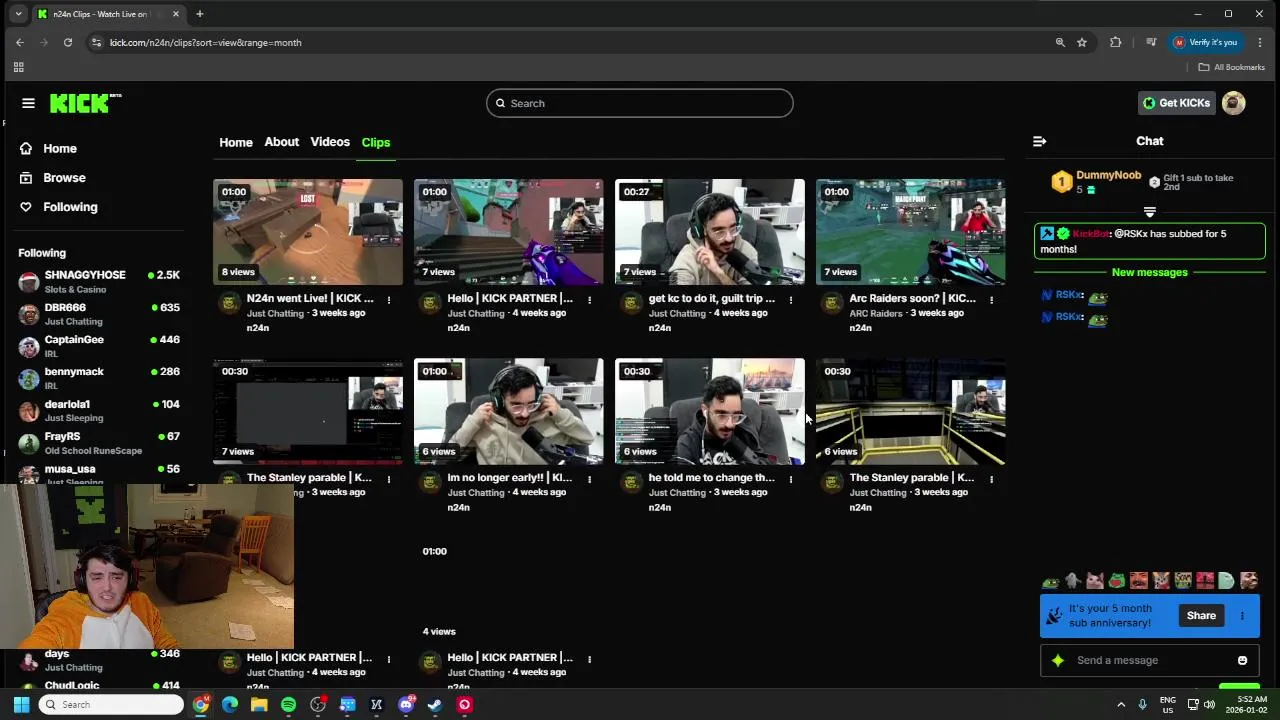Image resolution: width=1280 pixels, height=720 pixels.
Task: Open options for 'get kc to do it' clip
Action: click(x=791, y=299)
